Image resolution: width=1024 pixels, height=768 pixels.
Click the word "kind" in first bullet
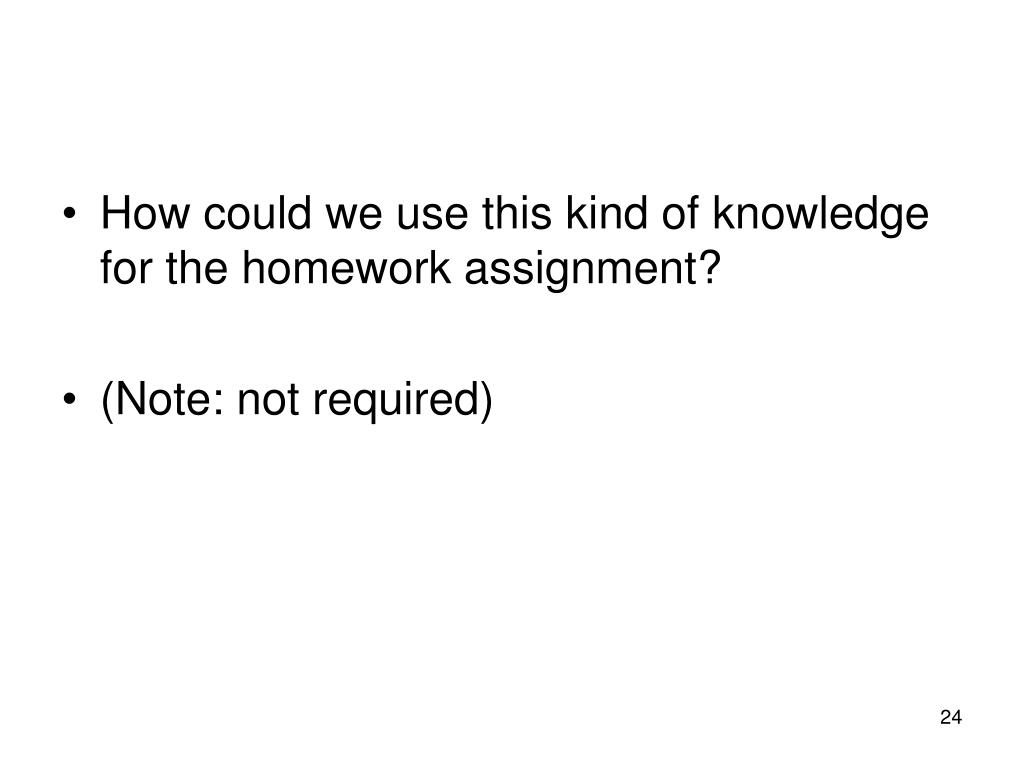click(x=606, y=213)
